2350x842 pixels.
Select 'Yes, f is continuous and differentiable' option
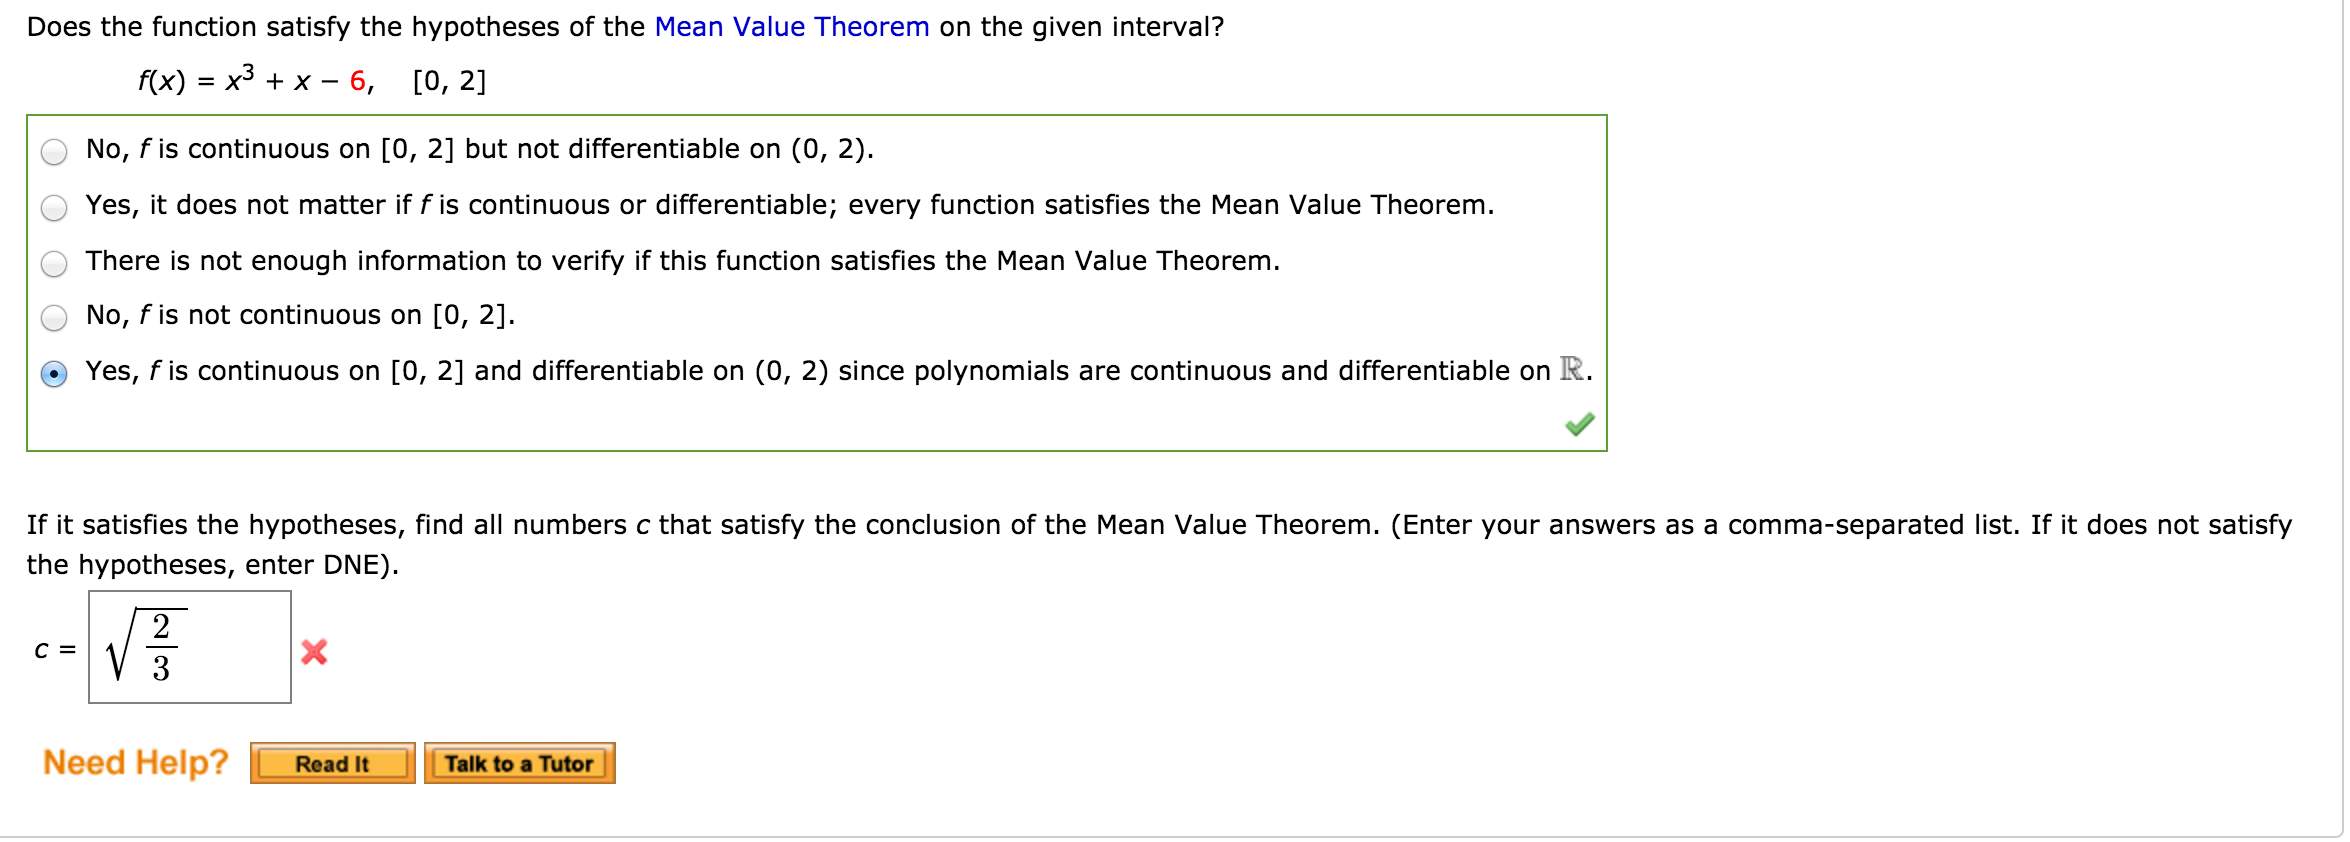(x=54, y=374)
